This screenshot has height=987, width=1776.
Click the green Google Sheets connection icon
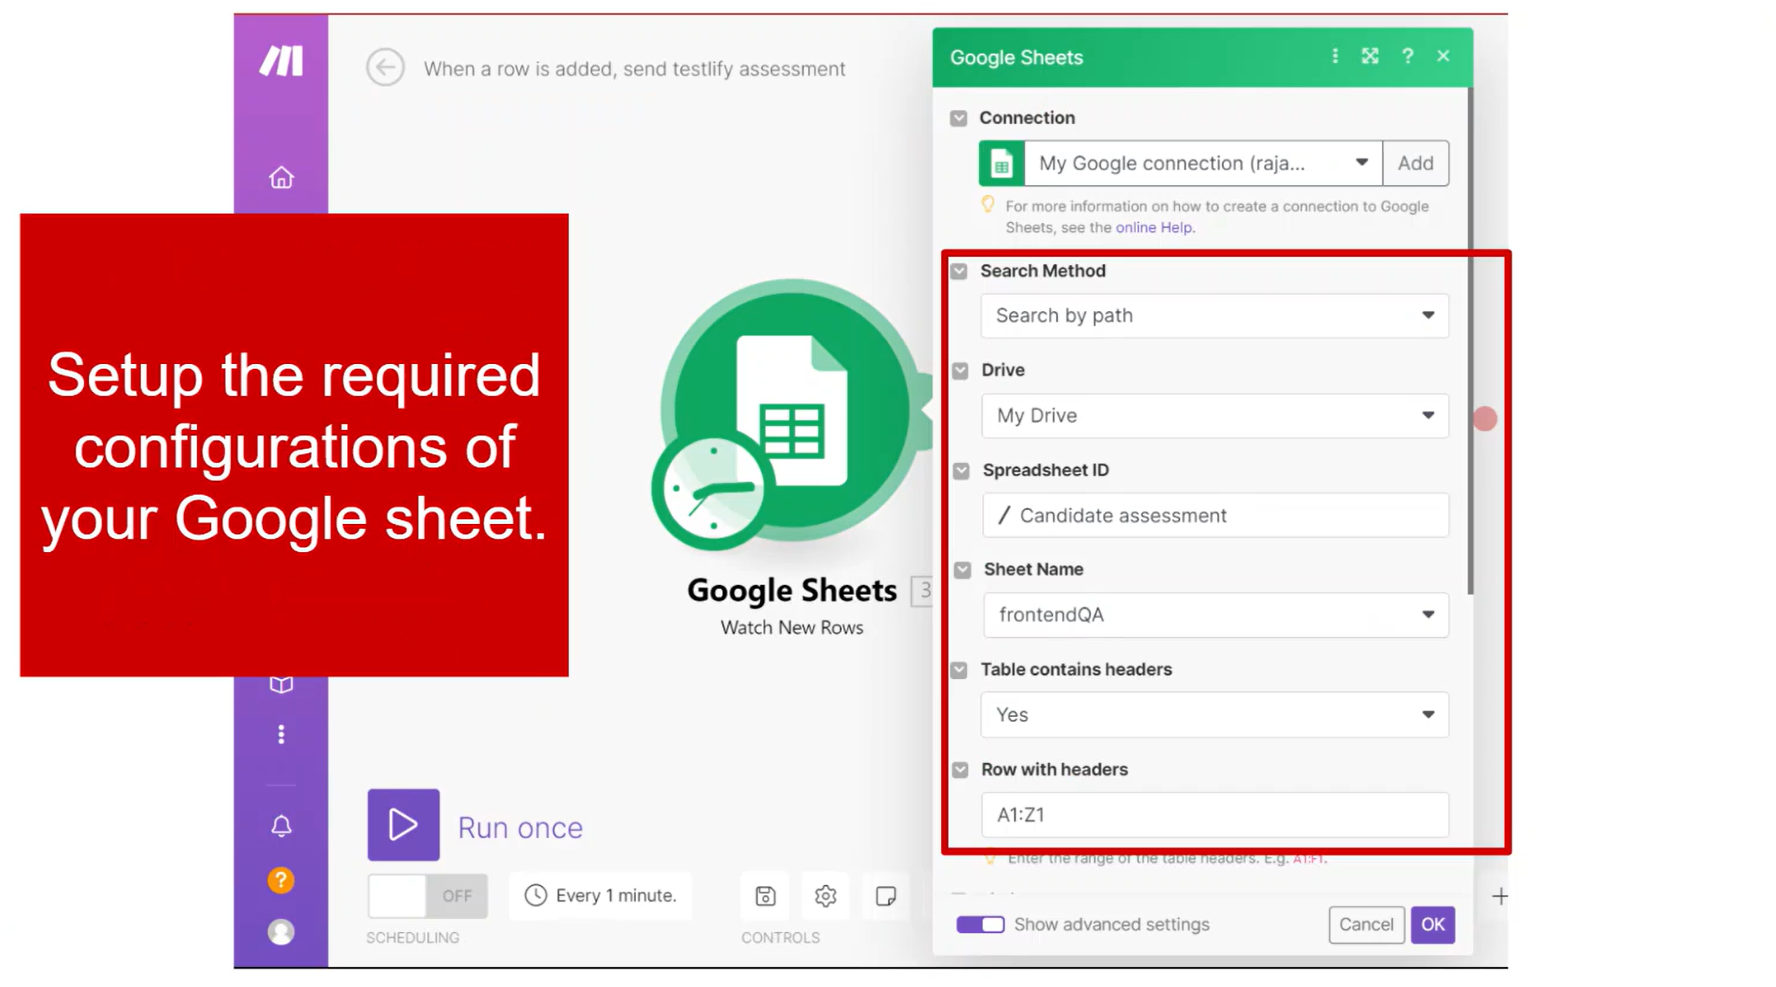(x=1001, y=163)
